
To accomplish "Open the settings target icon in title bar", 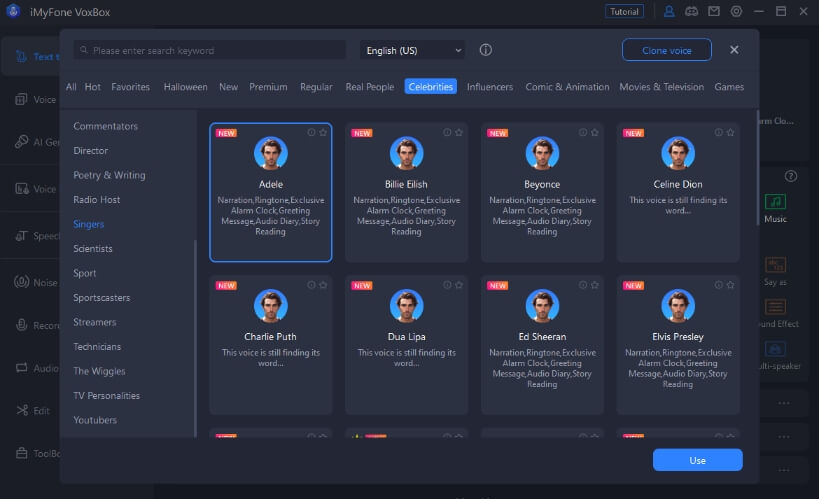I will tap(736, 11).
